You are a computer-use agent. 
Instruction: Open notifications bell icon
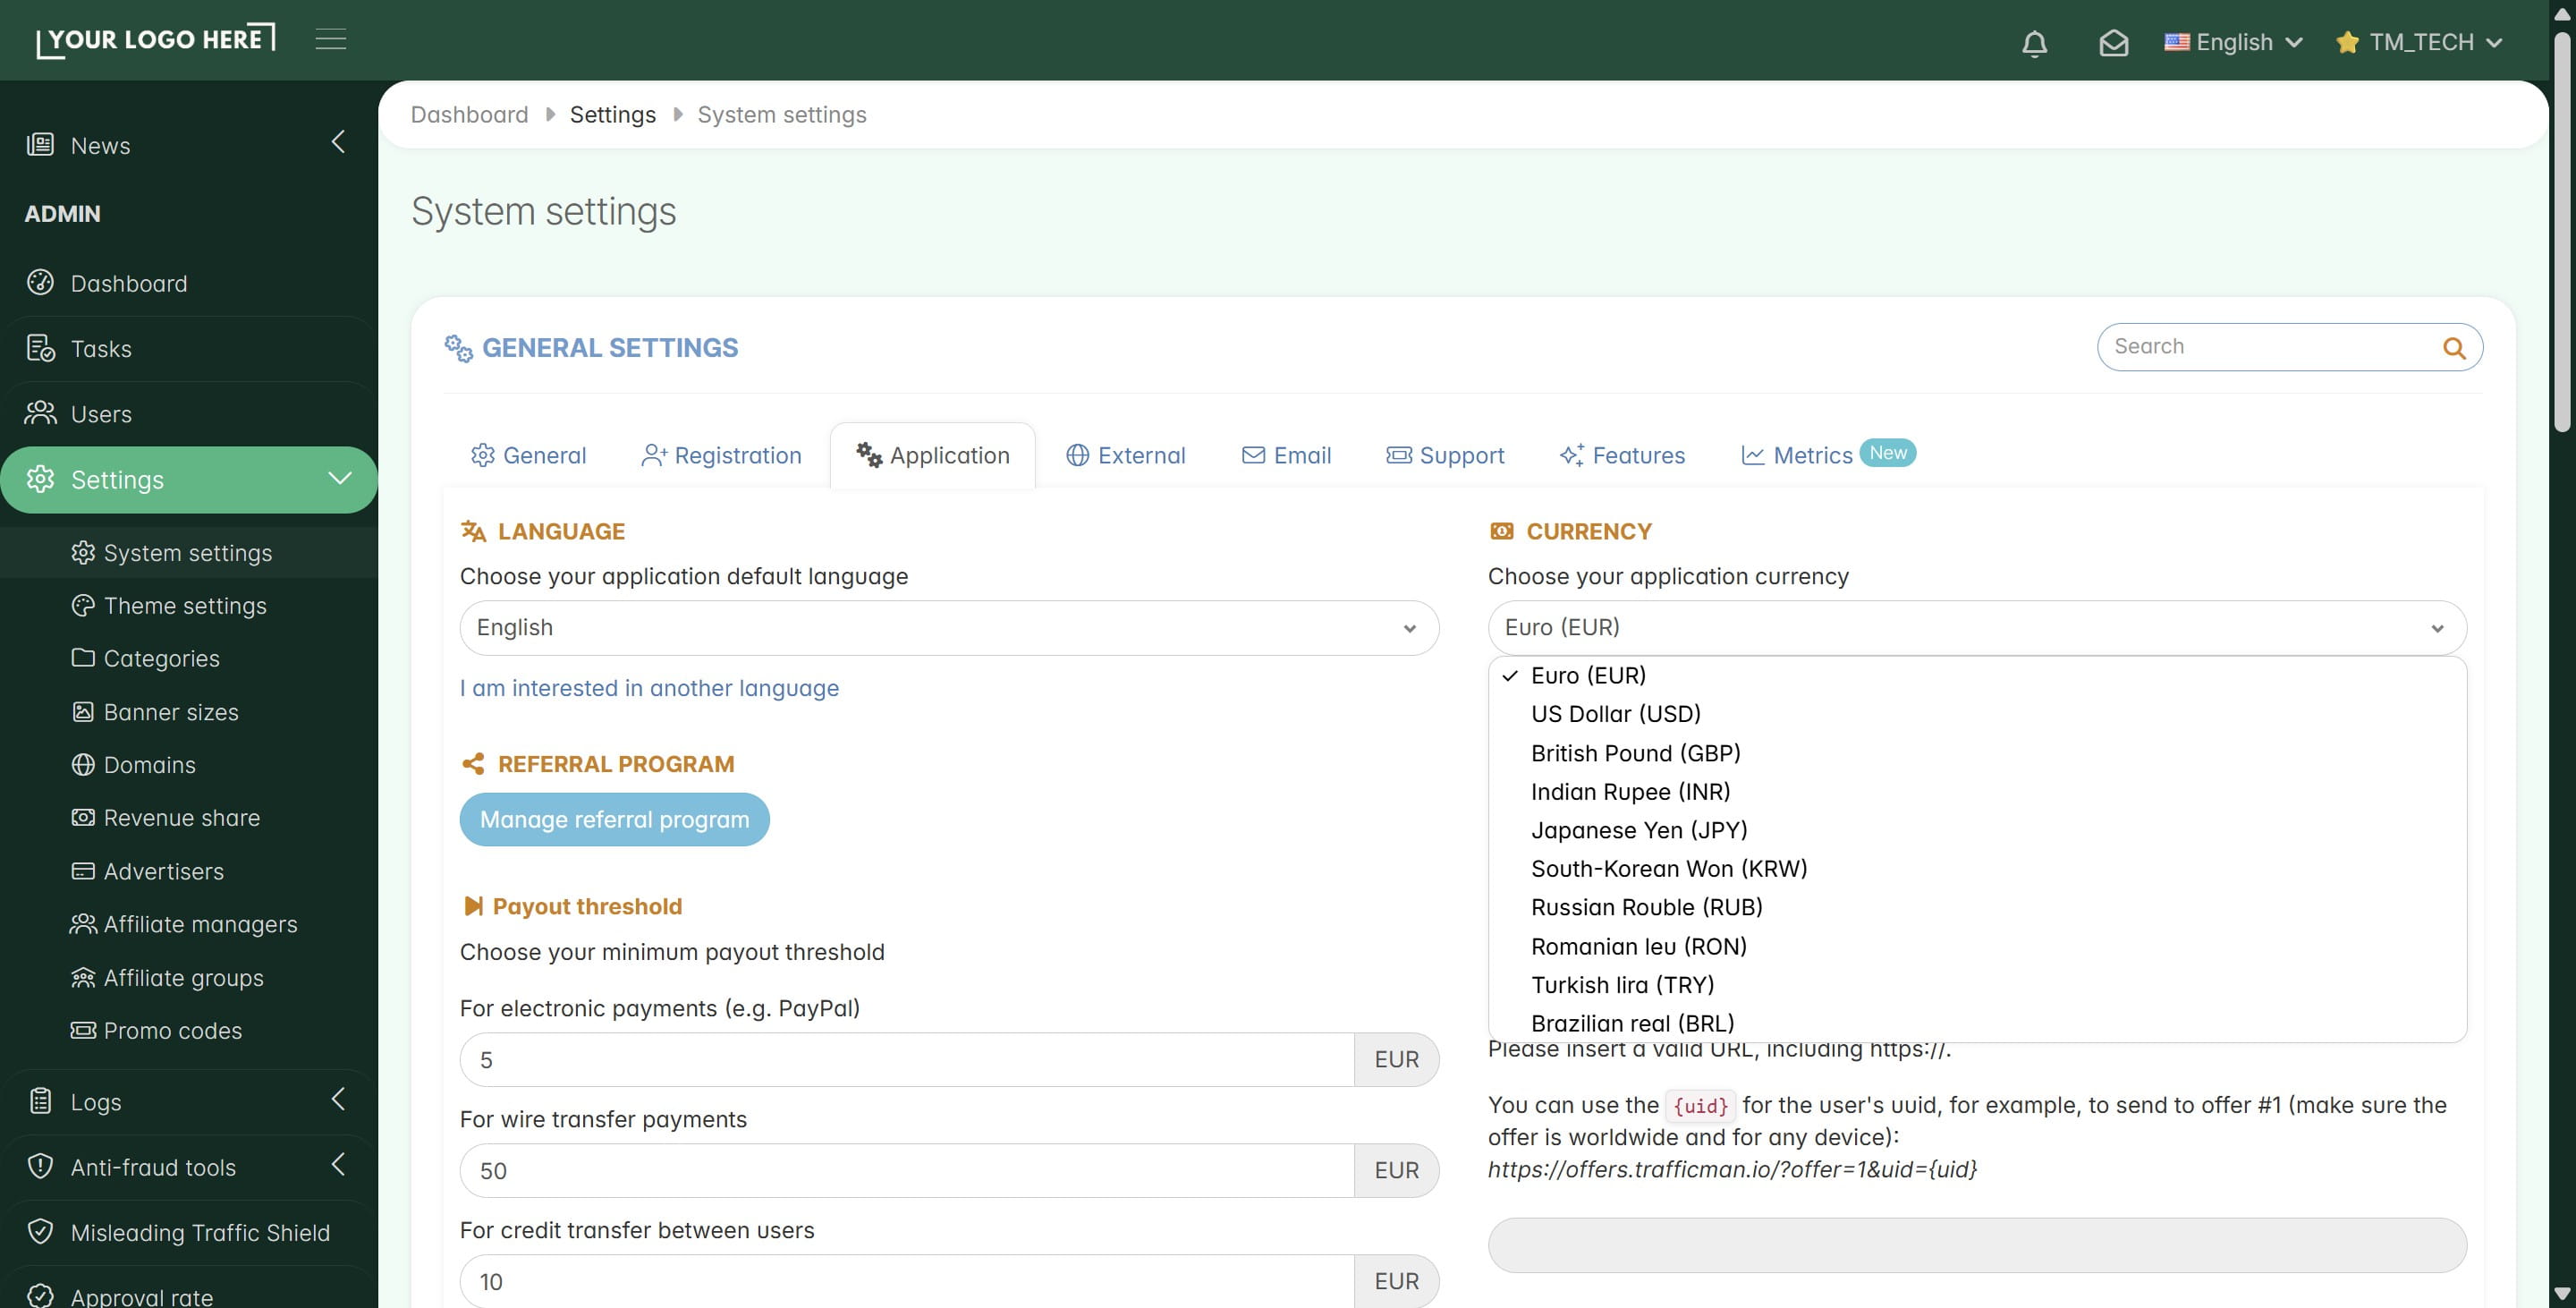pos(2034,43)
